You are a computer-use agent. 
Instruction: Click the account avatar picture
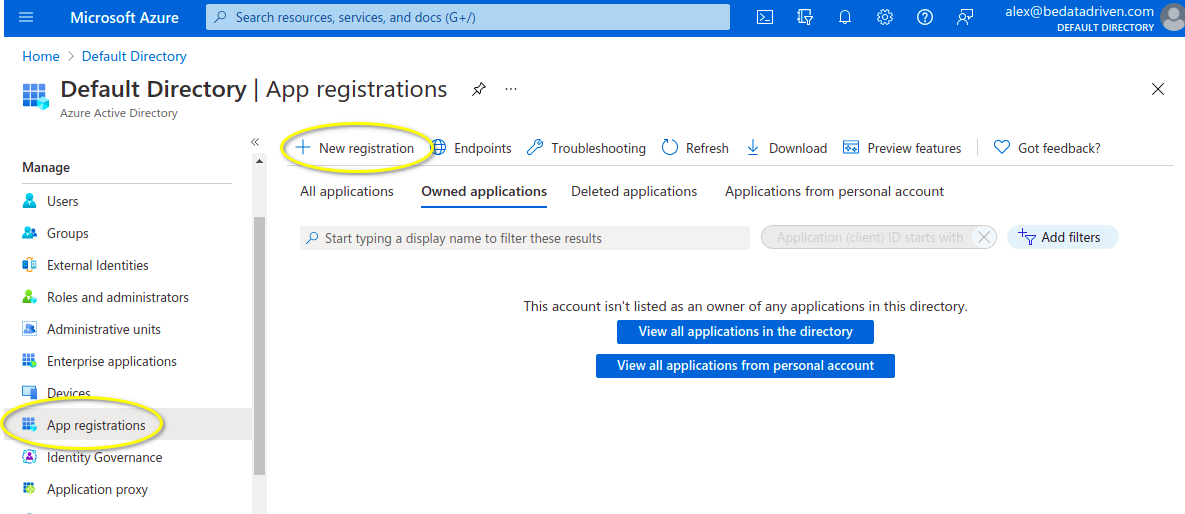(1173, 17)
